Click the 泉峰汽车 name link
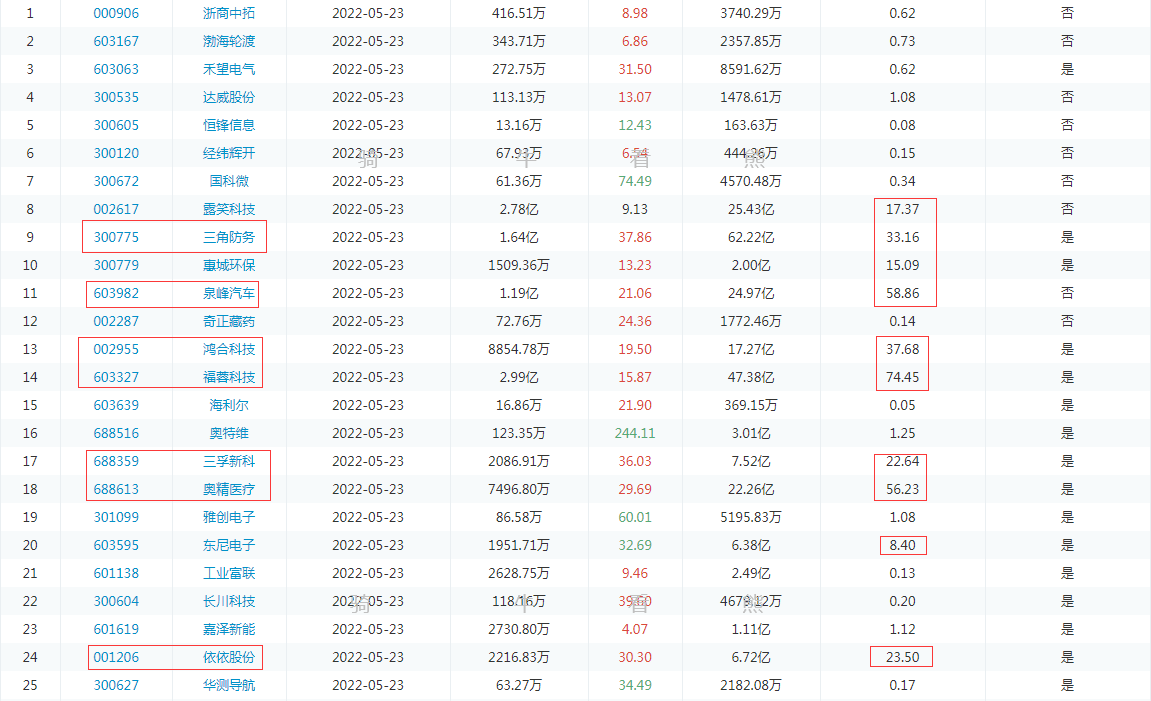 [229, 293]
